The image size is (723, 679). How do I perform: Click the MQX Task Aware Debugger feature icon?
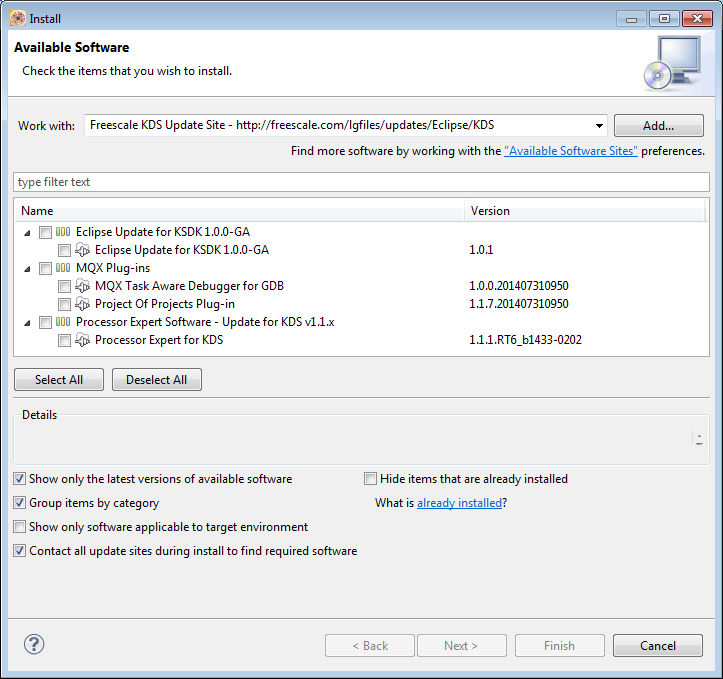(x=83, y=286)
